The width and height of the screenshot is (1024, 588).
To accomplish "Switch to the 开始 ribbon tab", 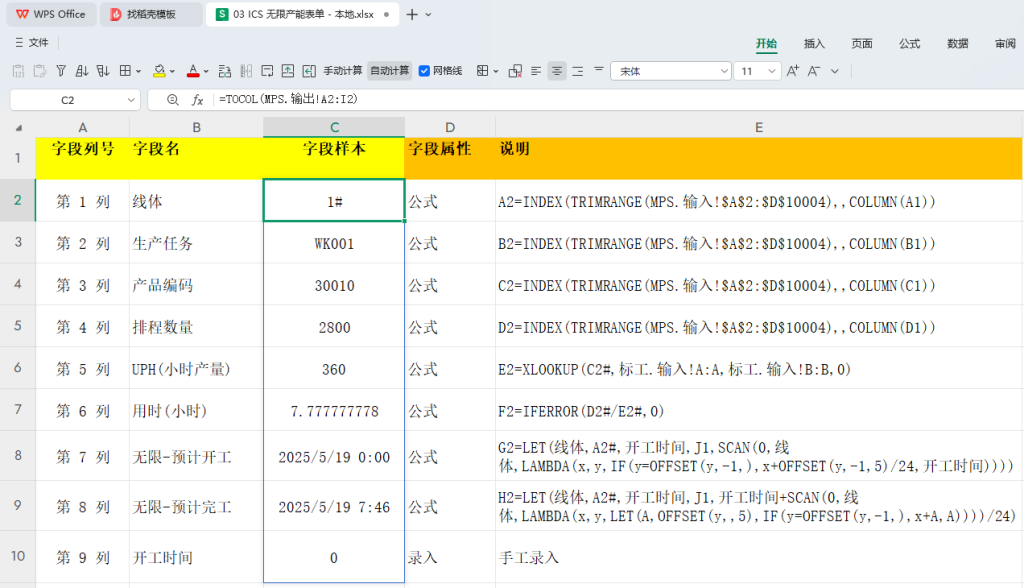I will [766, 44].
